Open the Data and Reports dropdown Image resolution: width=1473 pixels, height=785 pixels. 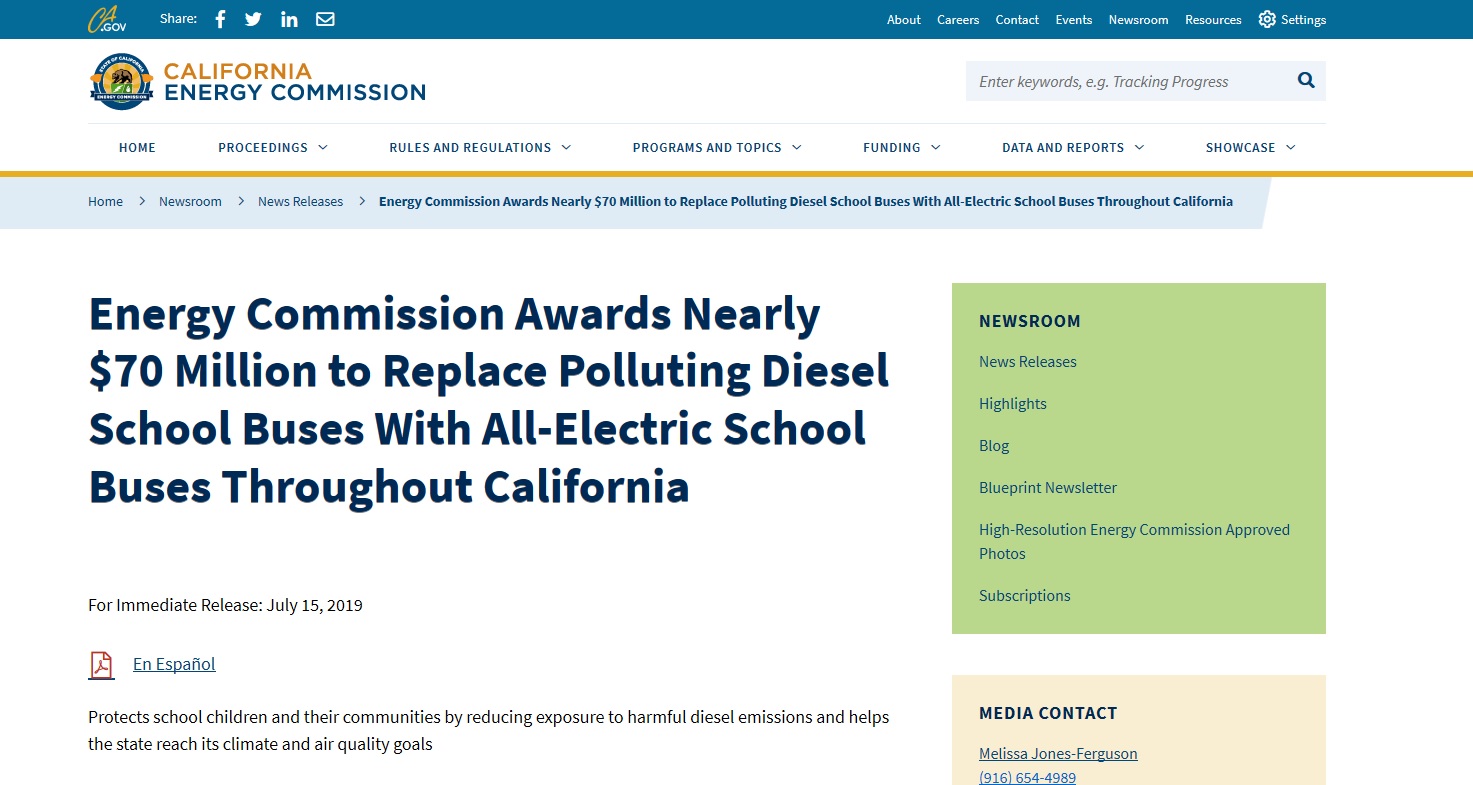[x=1073, y=147]
